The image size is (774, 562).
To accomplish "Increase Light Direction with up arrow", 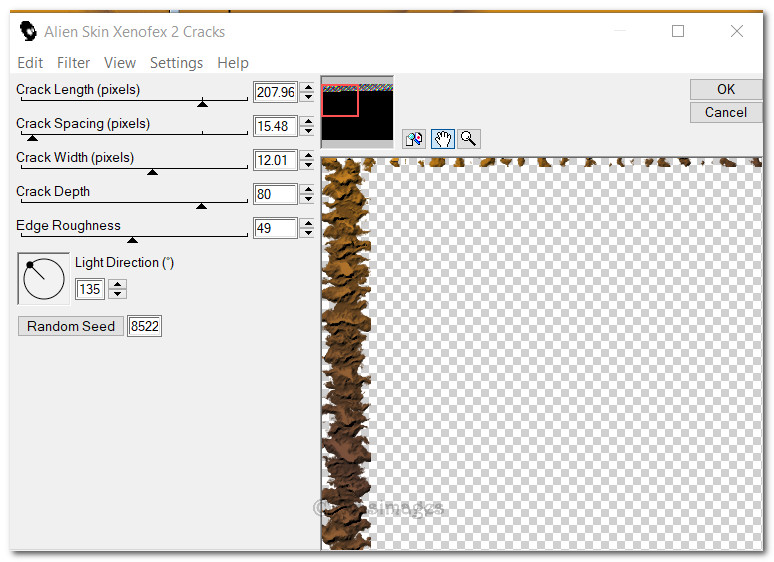I will pos(117,284).
